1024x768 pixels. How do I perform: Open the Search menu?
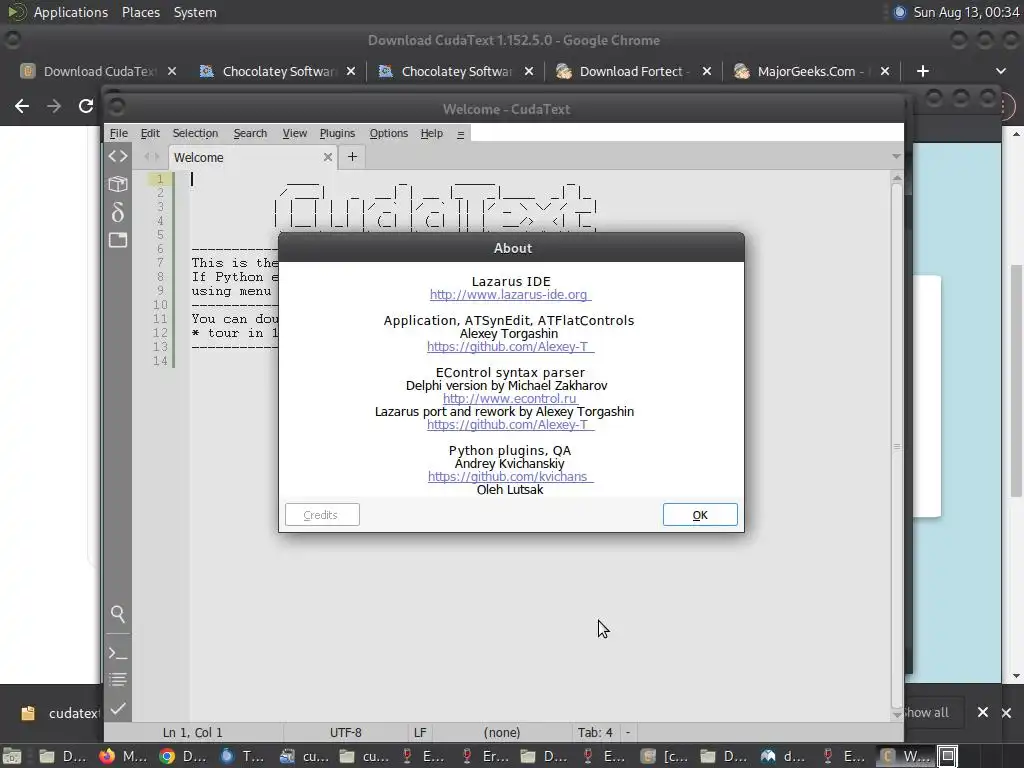[x=250, y=133]
